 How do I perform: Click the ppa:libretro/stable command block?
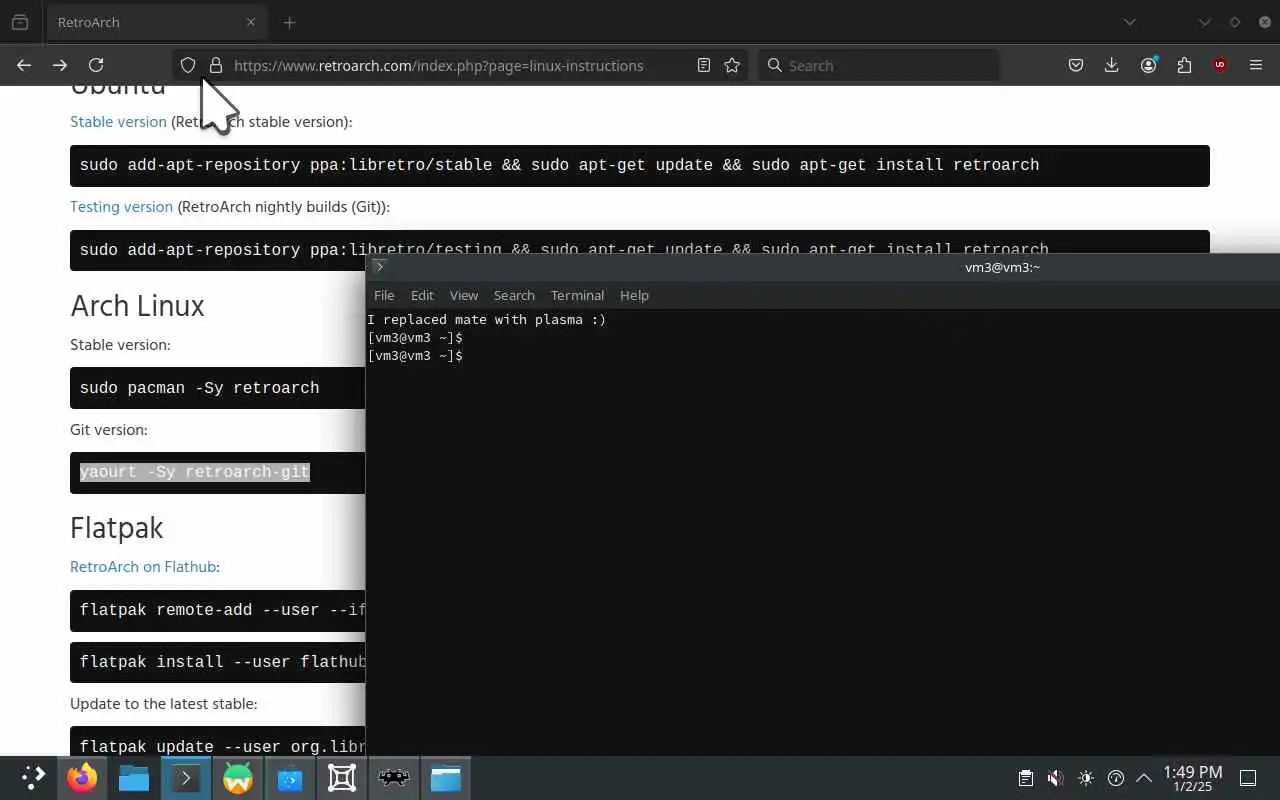tap(640, 166)
